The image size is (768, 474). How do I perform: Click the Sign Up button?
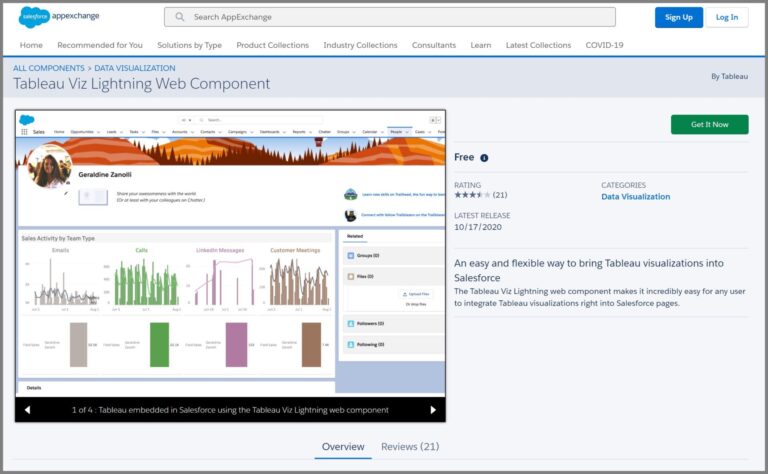pyautogui.click(x=678, y=17)
